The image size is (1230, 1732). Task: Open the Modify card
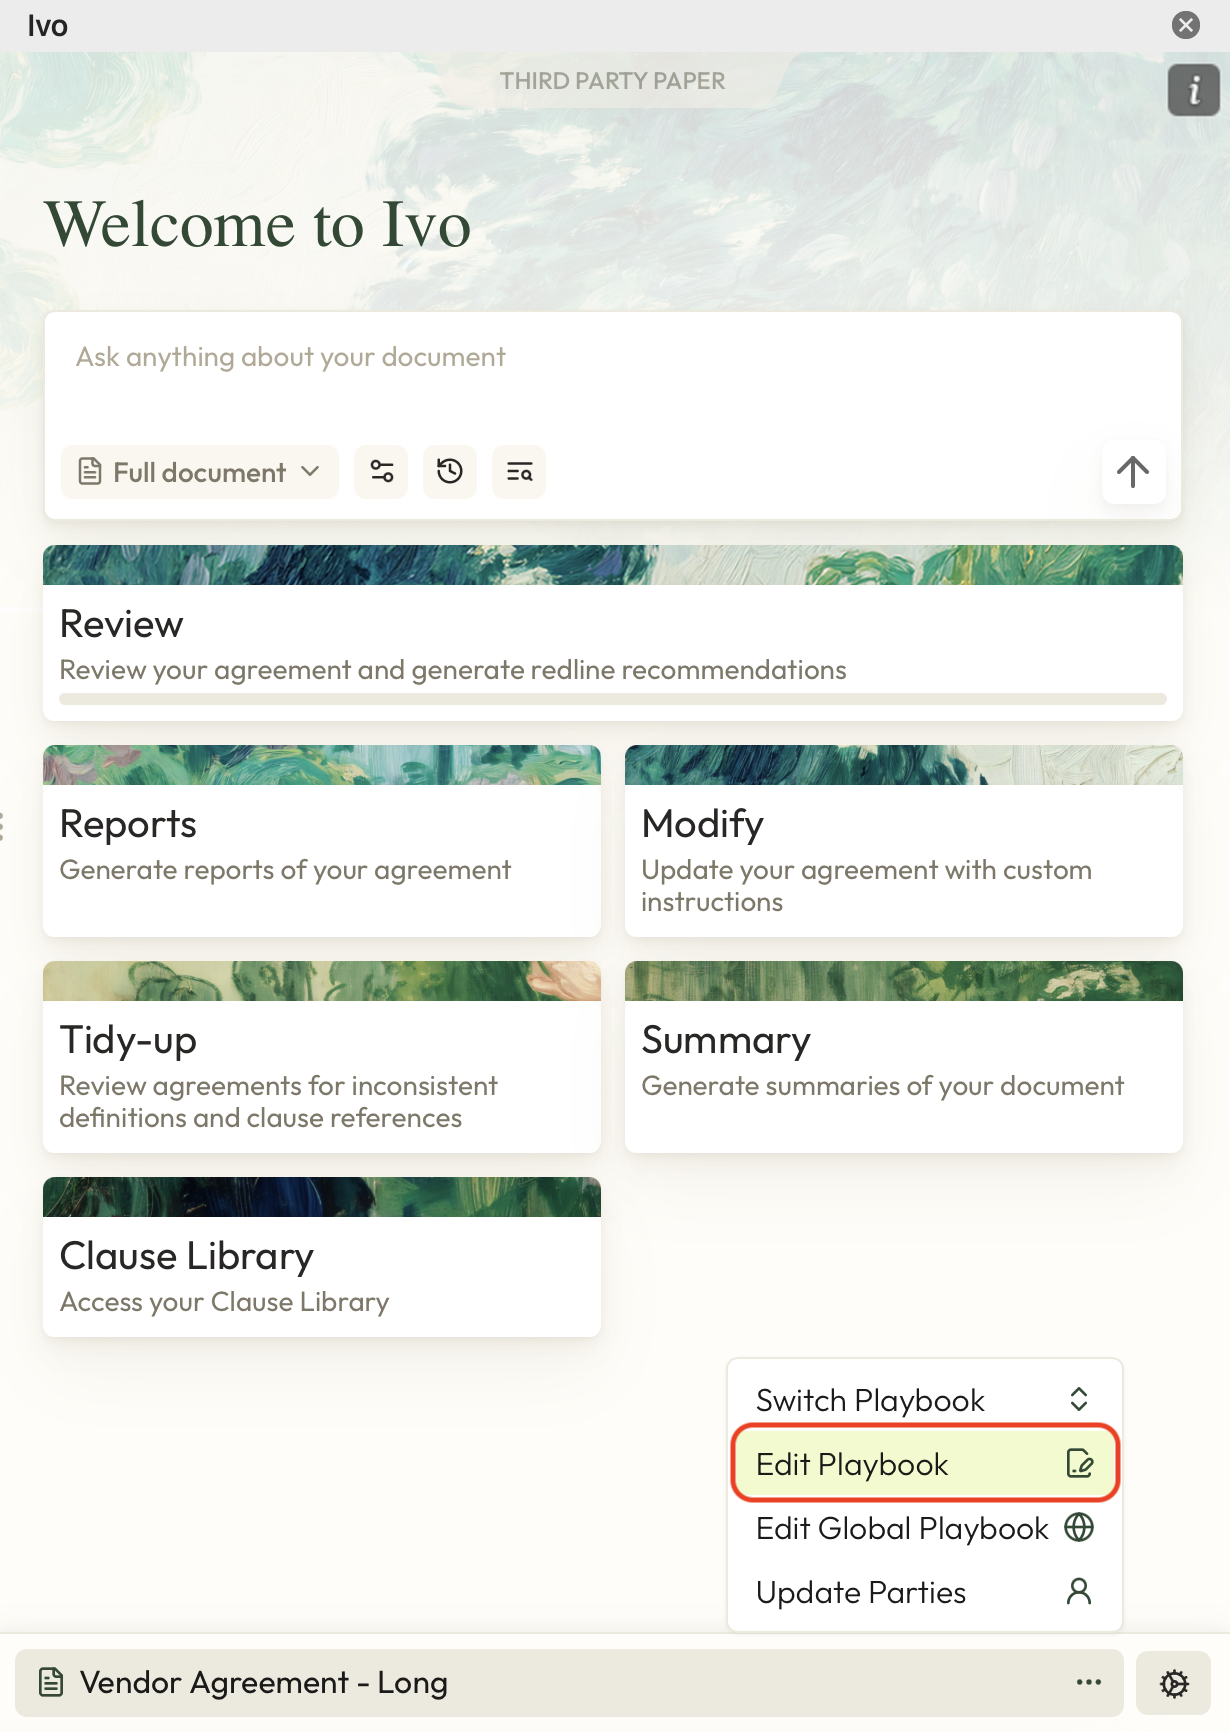[904, 841]
